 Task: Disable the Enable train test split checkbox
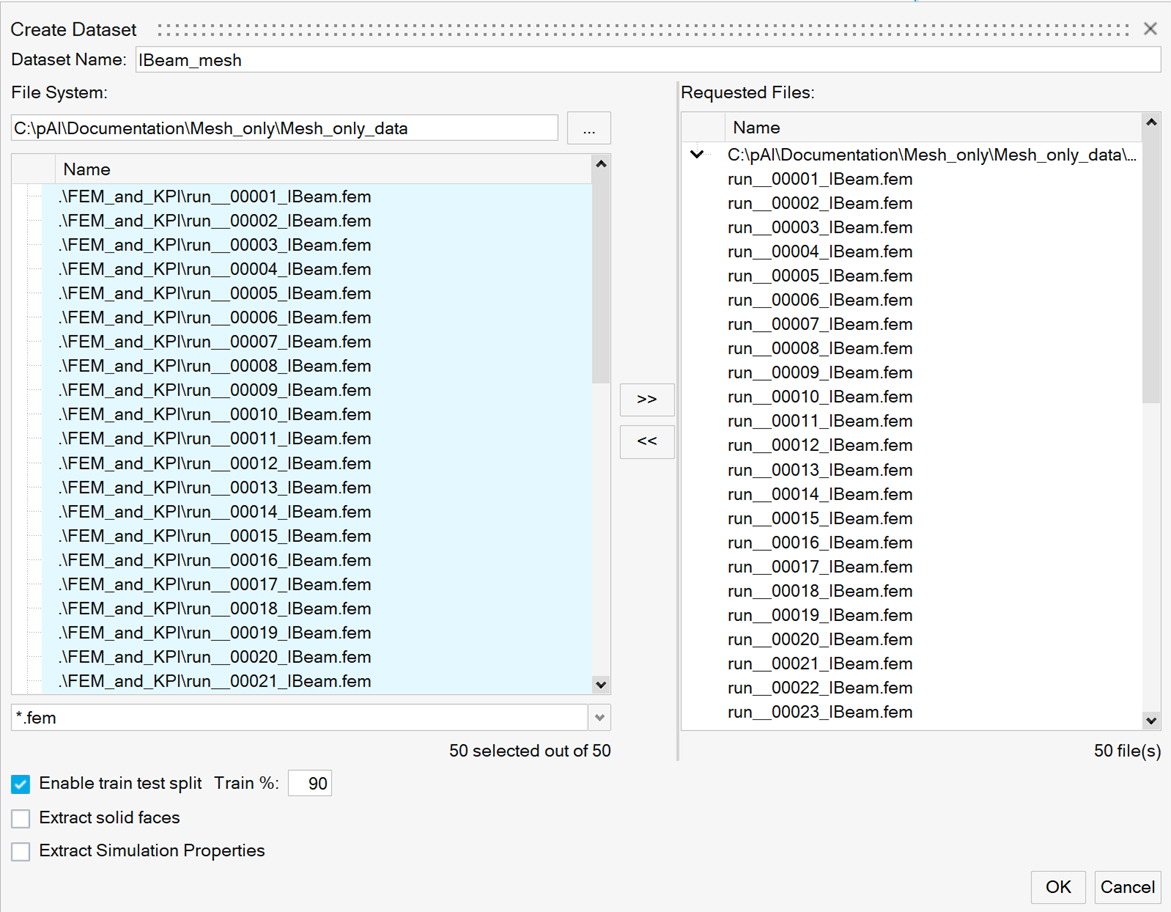coord(20,783)
